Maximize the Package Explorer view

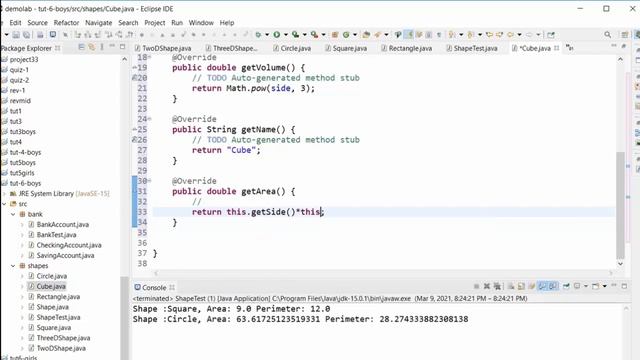(x=122, y=47)
